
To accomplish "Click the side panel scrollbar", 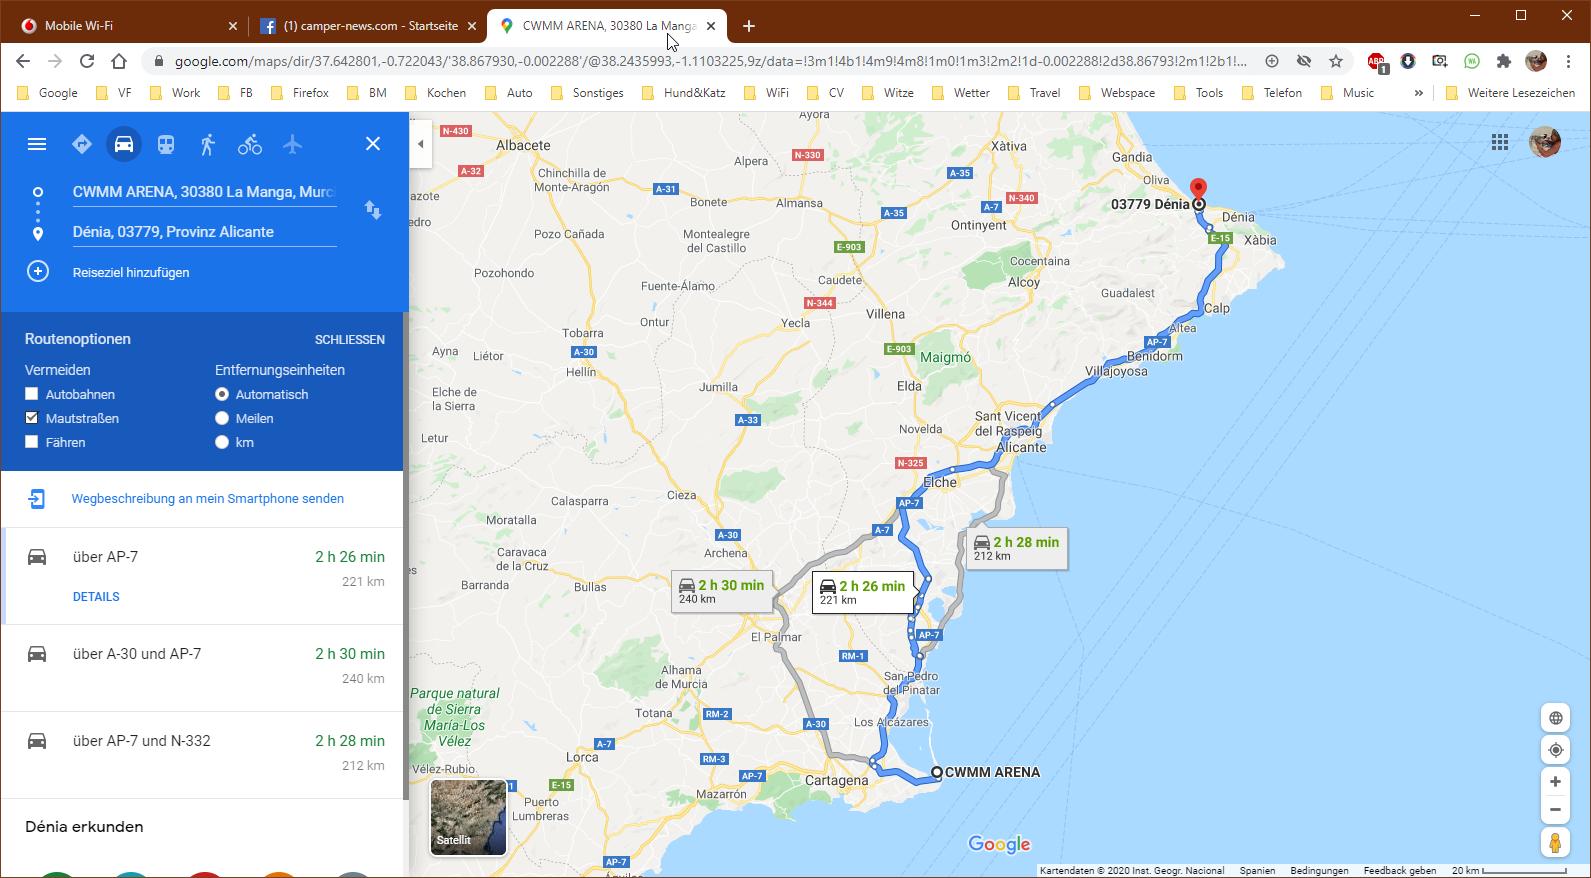I will point(405,556).
